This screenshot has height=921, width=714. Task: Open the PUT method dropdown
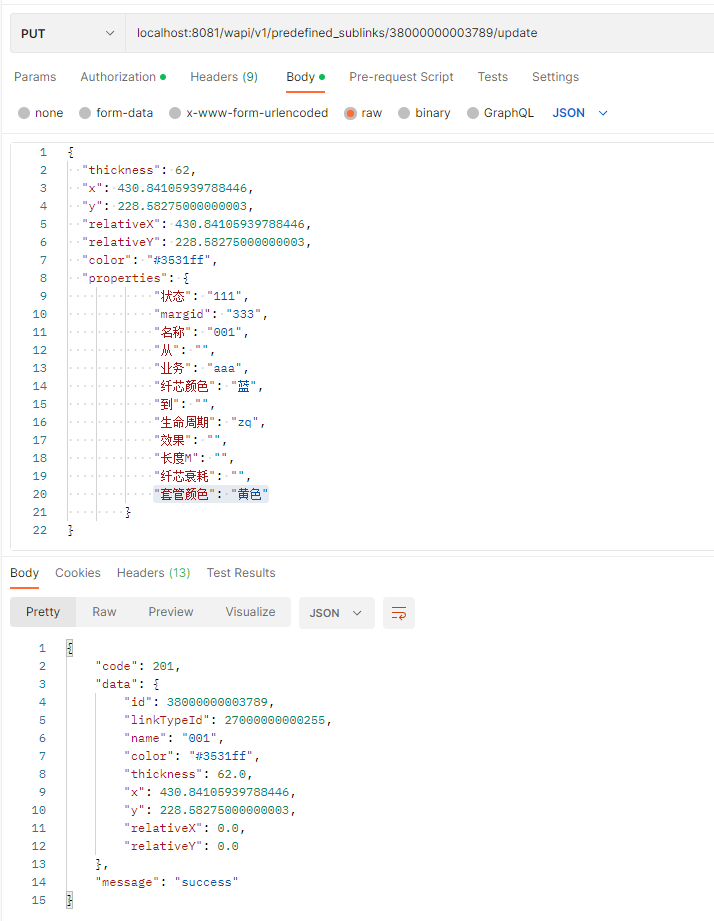pos(67,33)
